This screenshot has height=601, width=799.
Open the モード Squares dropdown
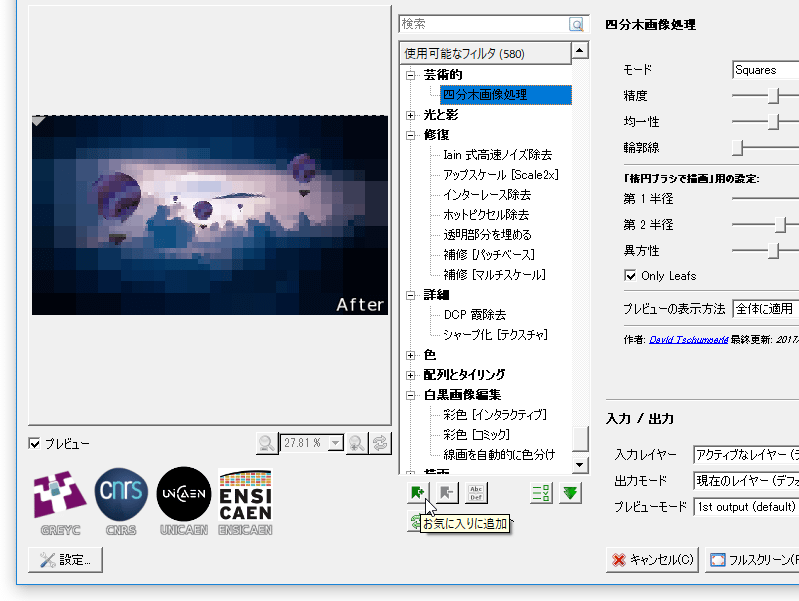[765, 70]
